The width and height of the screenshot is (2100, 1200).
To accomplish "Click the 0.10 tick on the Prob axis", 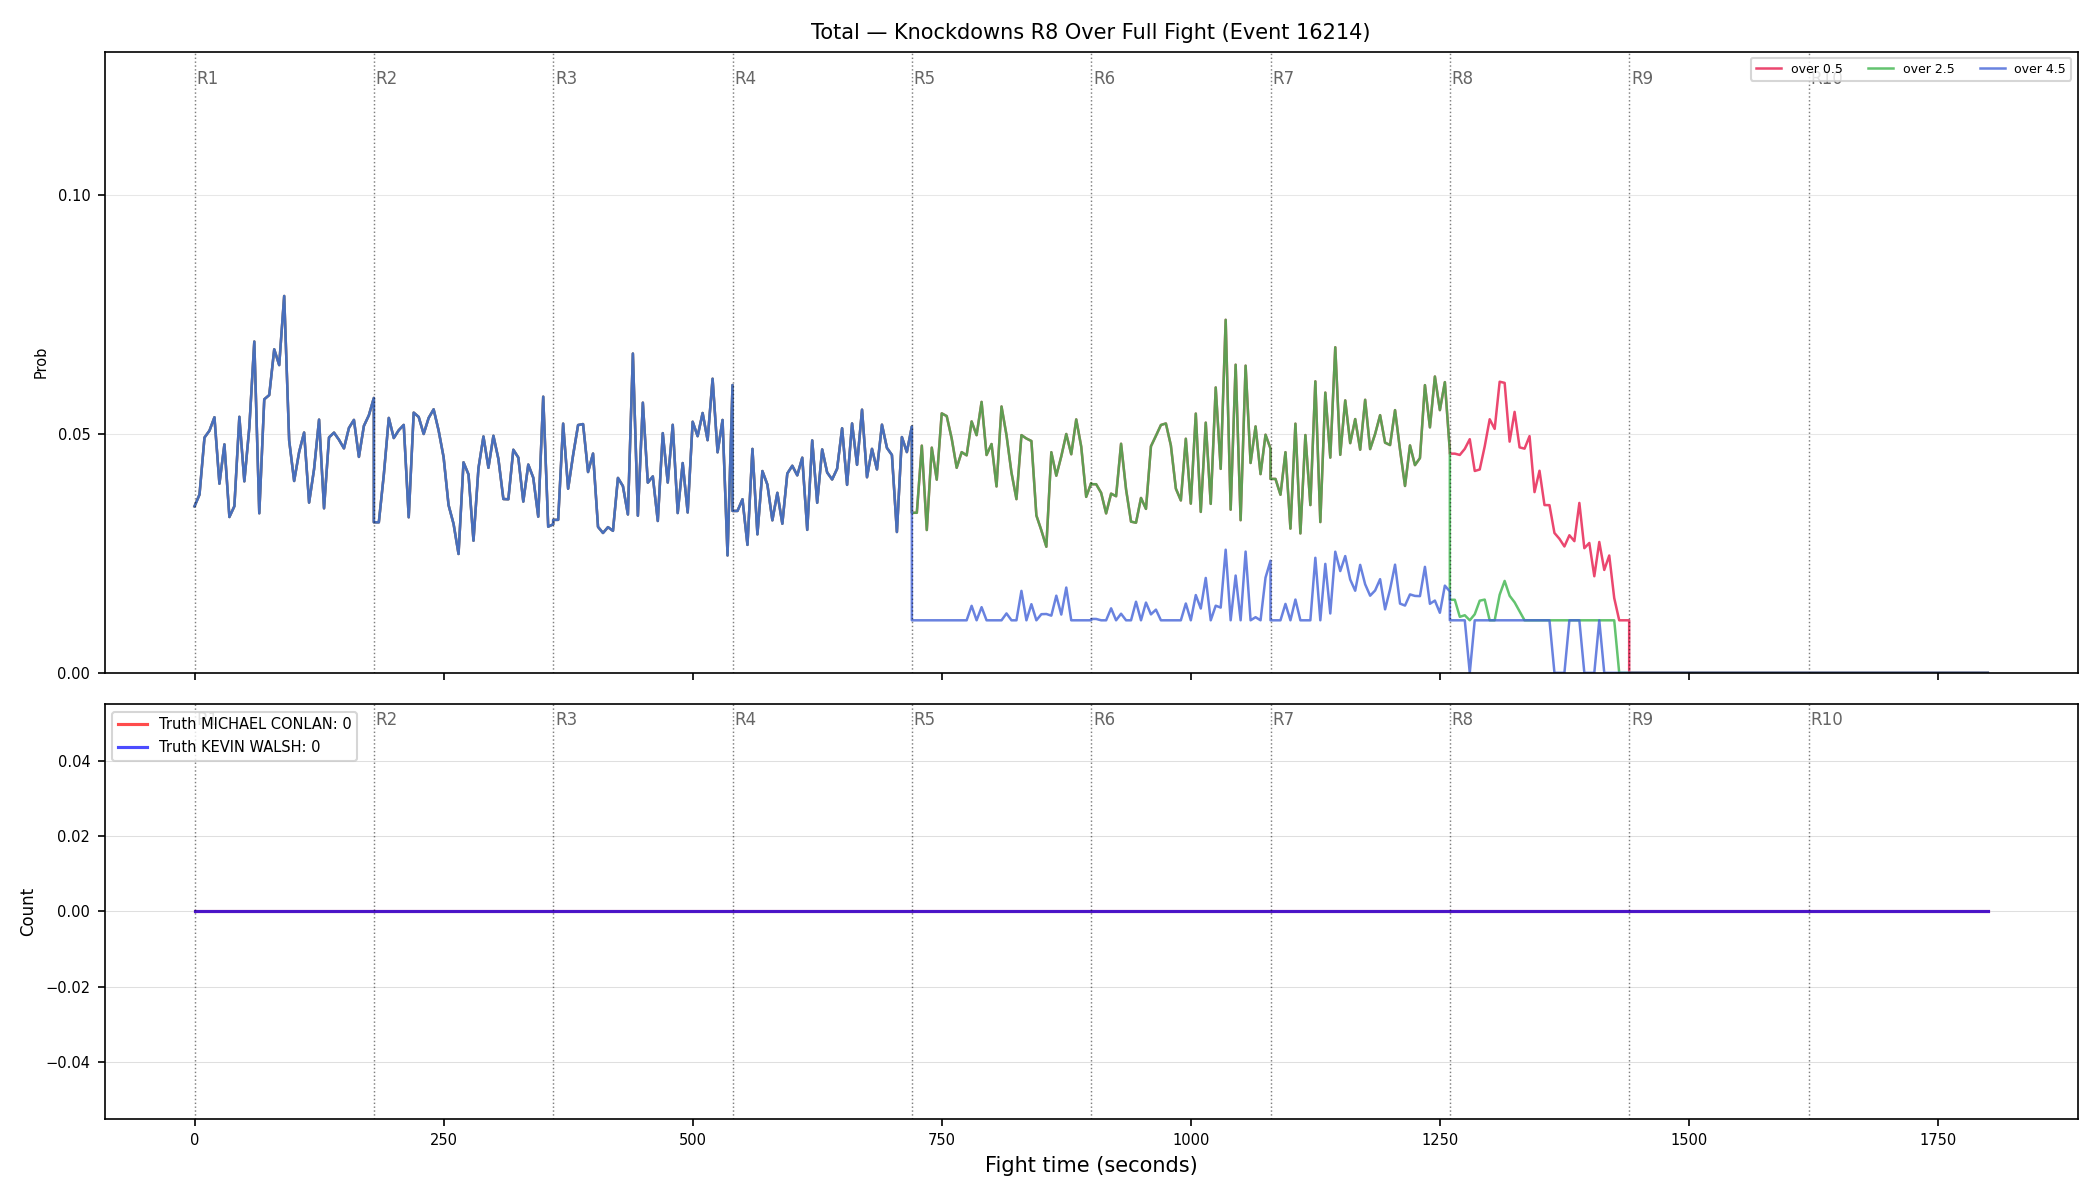I will tap(74, 195).
